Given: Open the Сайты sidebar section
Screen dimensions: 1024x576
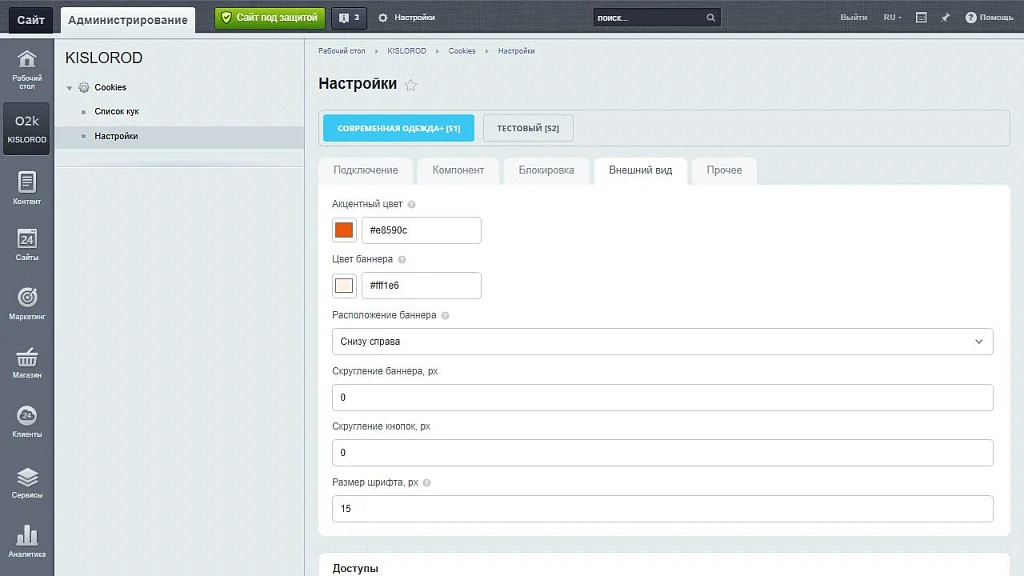Looking at the screenshot, I should [x=27, y=245].
